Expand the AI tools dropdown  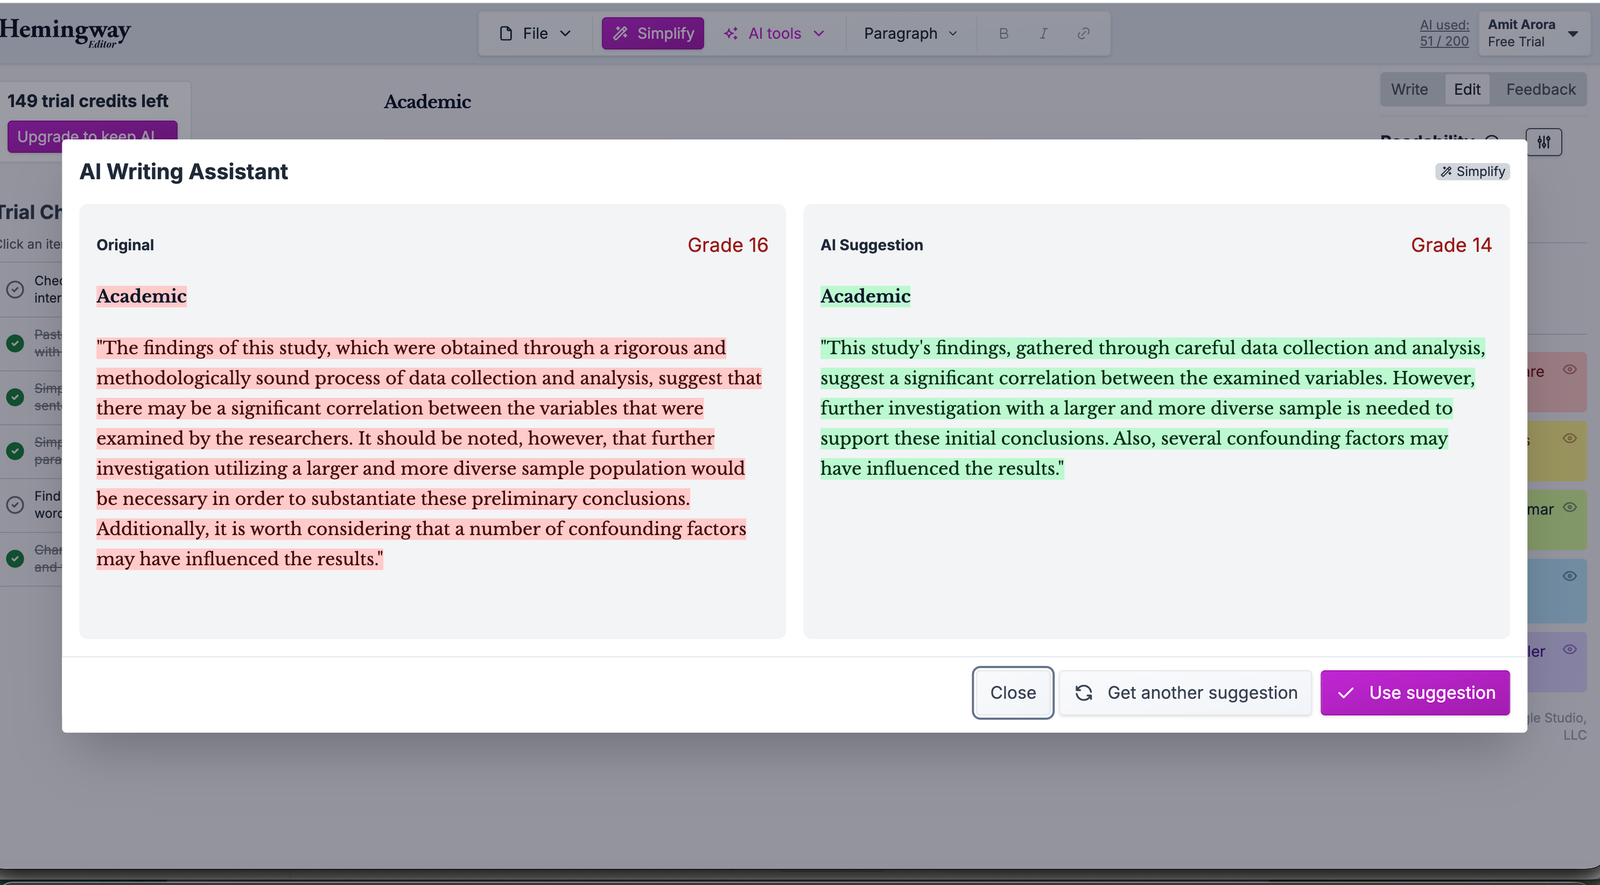774,33
